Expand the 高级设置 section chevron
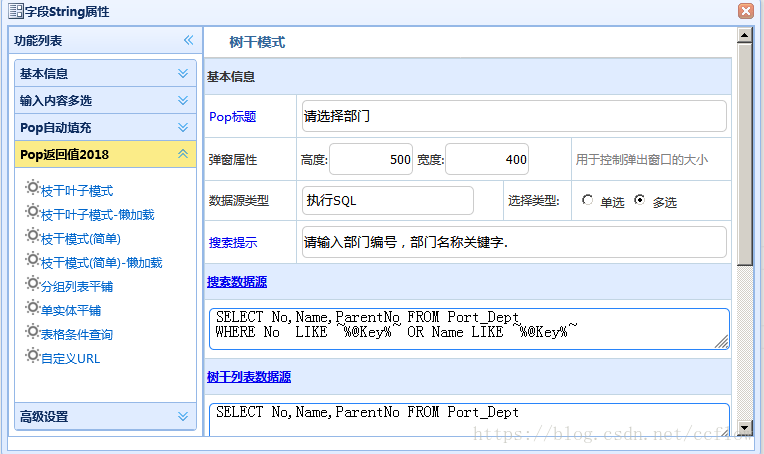The image size is (764, 454). pos(183,416)
